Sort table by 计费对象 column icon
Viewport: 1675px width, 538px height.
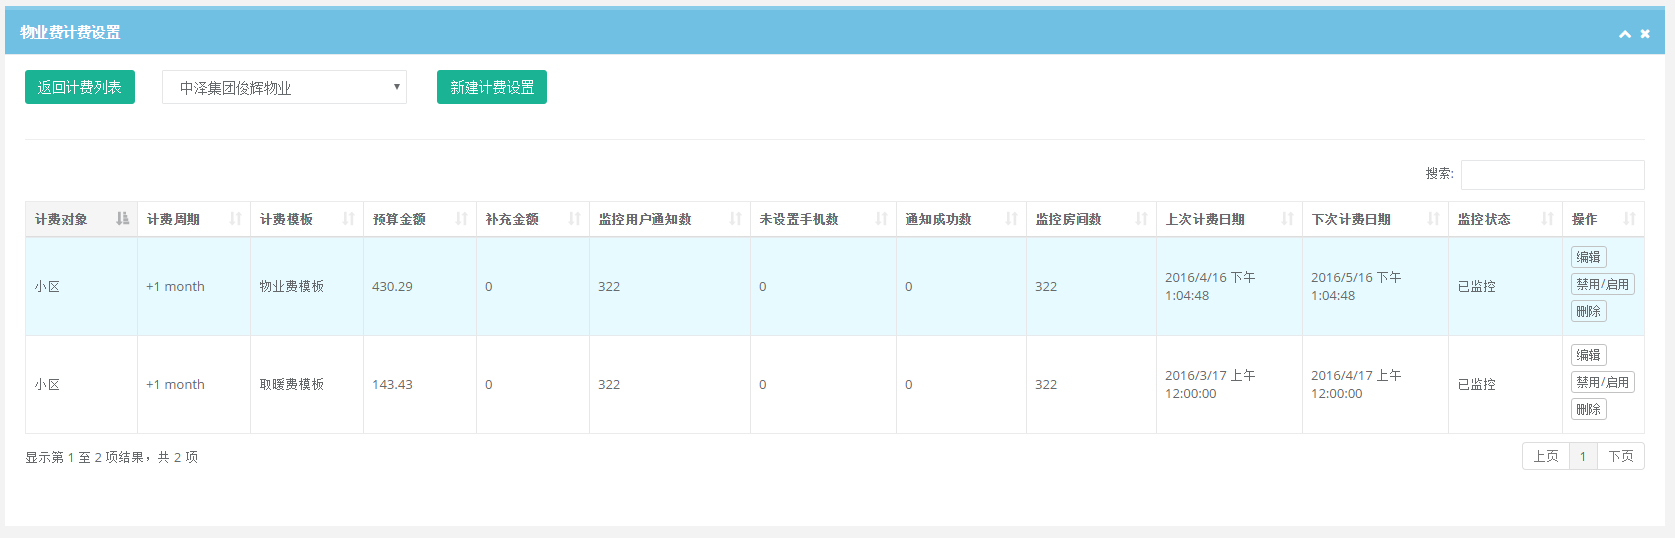[122, 219]
